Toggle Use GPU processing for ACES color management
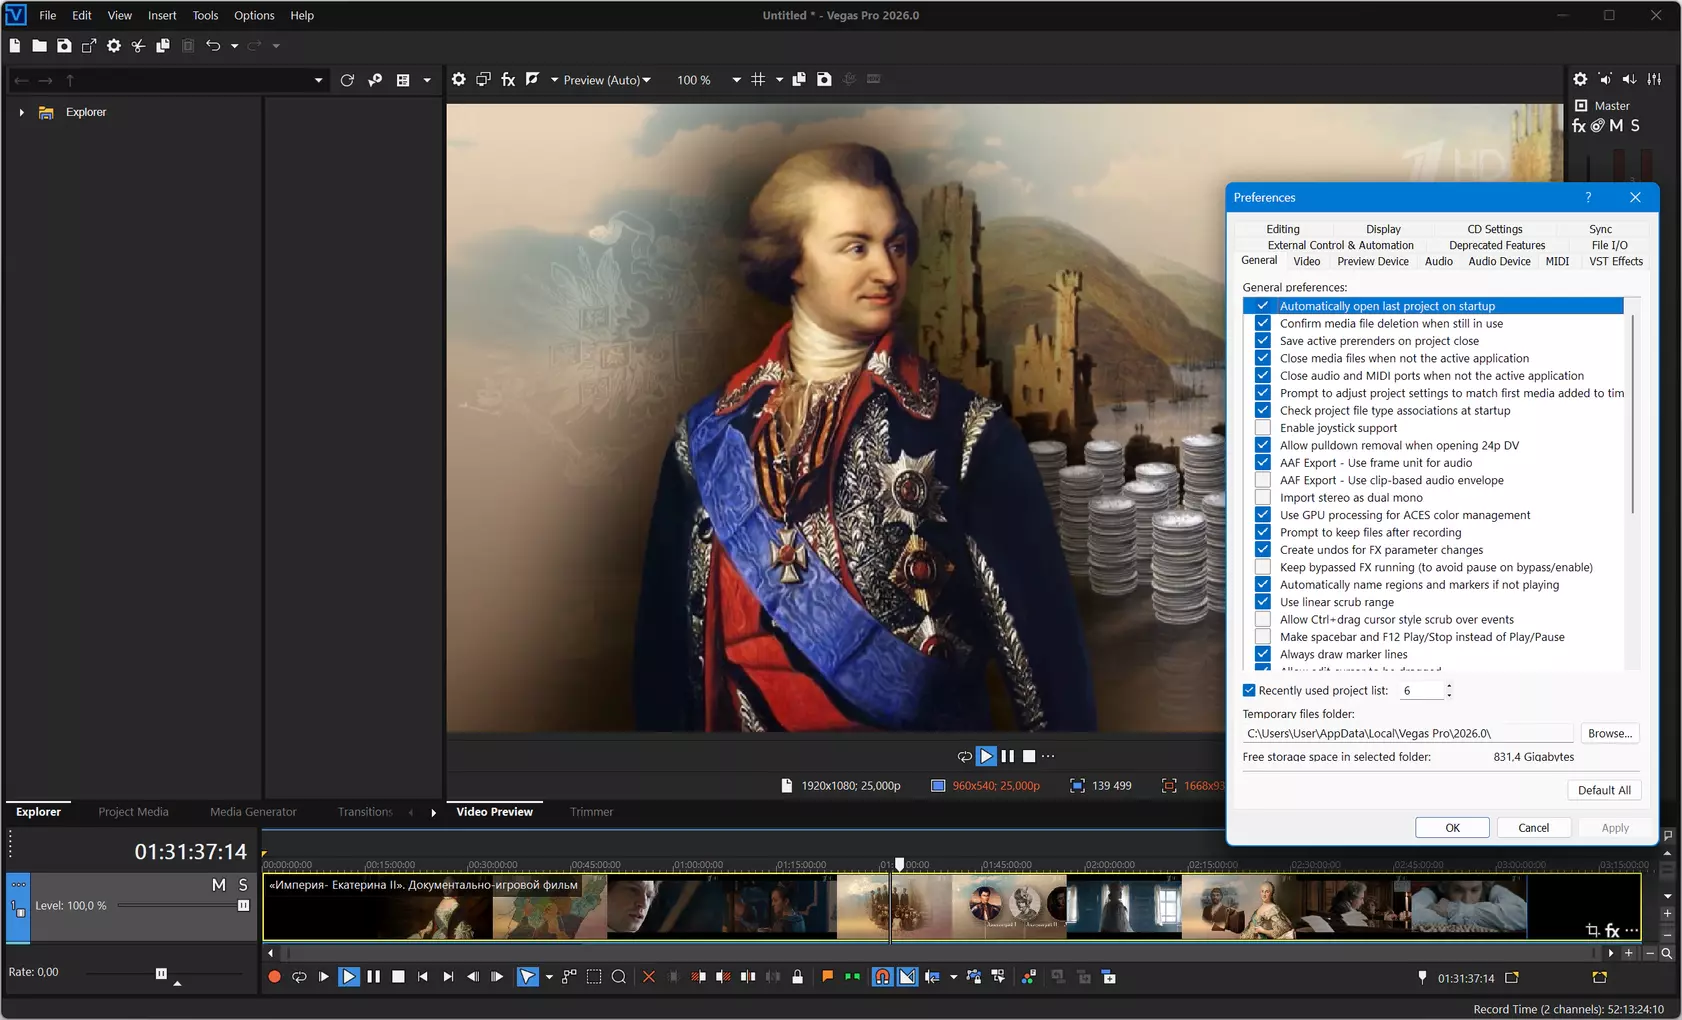1682x1020 pixels. (x=1263, y=515)
